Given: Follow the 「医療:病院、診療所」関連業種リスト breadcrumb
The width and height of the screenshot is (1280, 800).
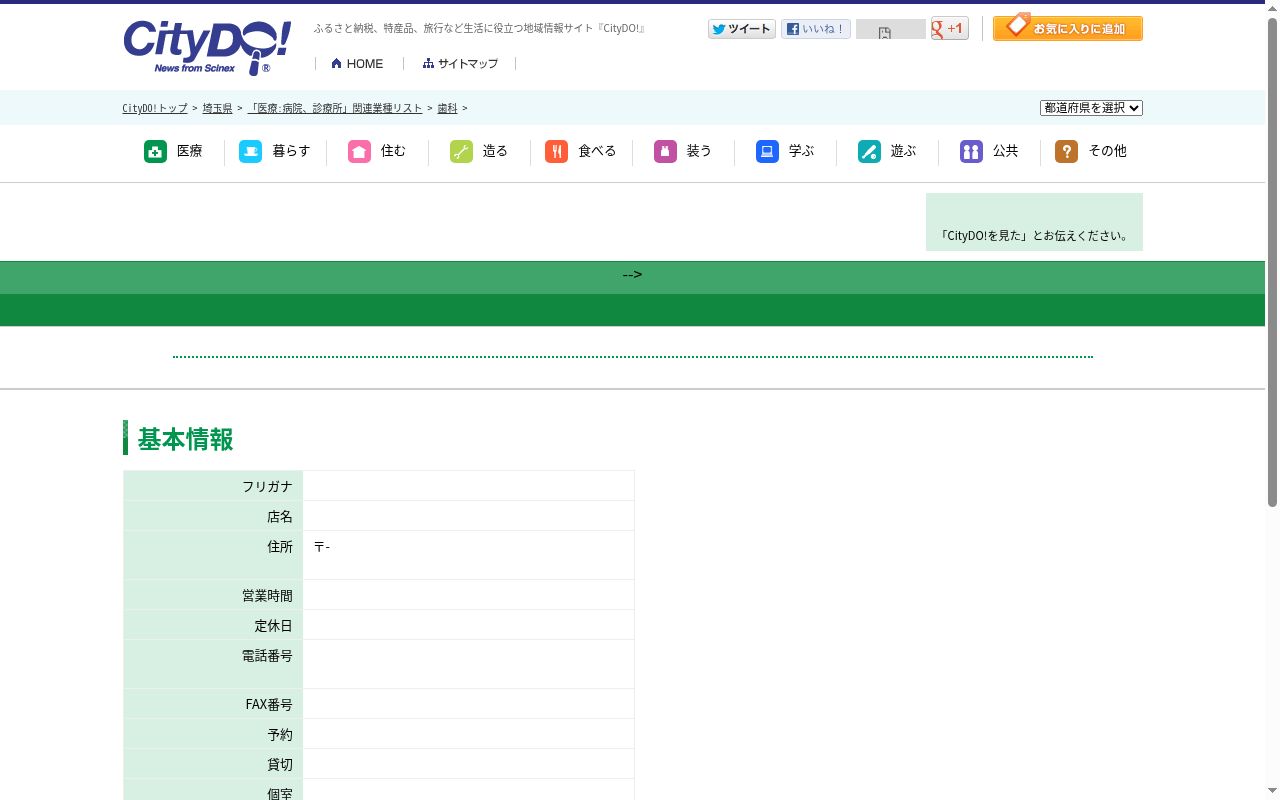Looking at the screenshot, I should pyautogui.click(x=335, y=108).
